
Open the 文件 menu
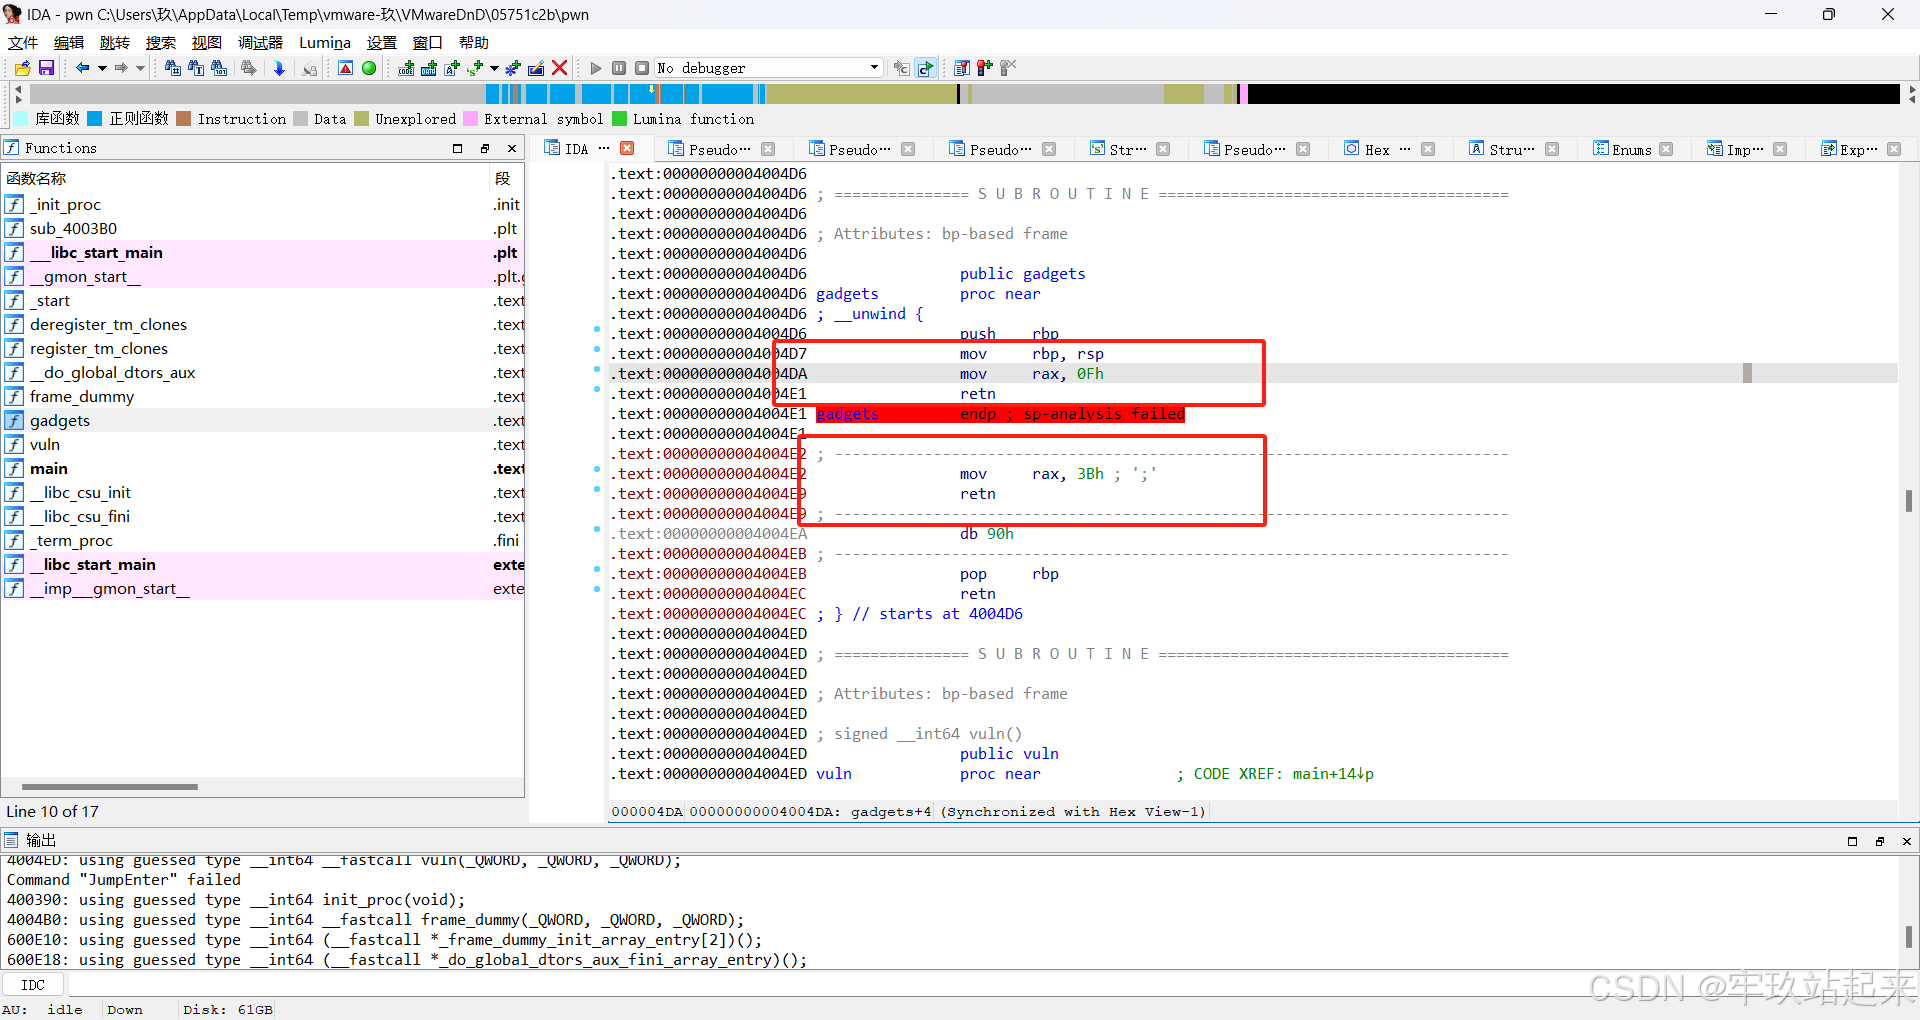(x=22, y=42)
